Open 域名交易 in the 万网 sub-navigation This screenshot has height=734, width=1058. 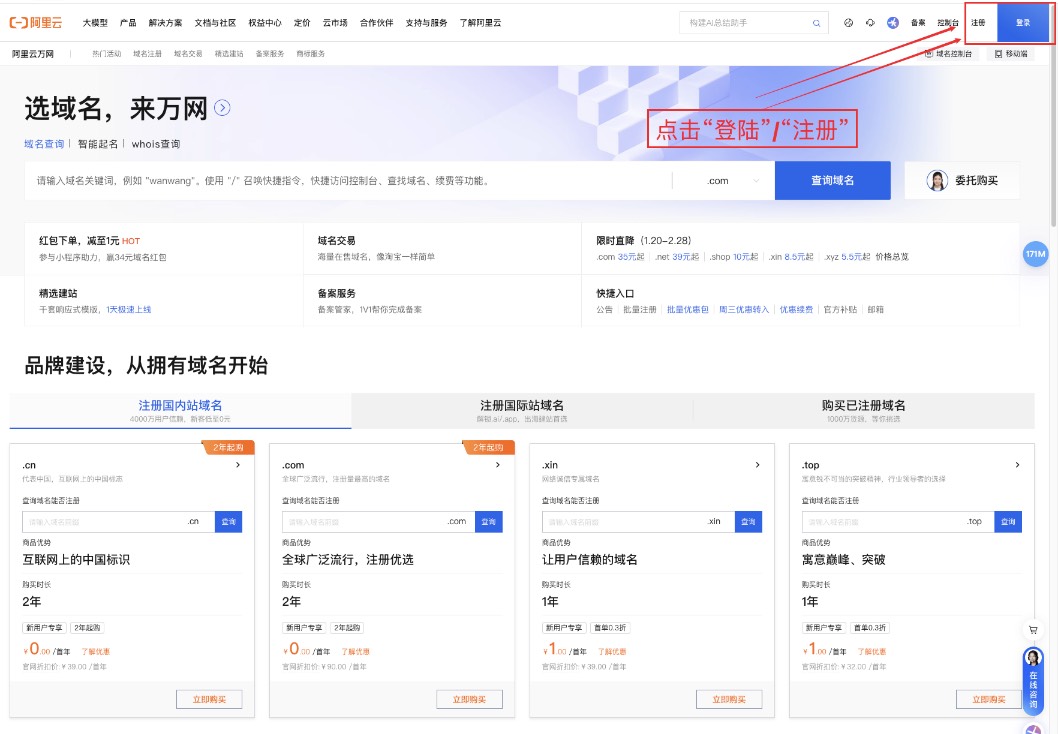coord(188,54)
